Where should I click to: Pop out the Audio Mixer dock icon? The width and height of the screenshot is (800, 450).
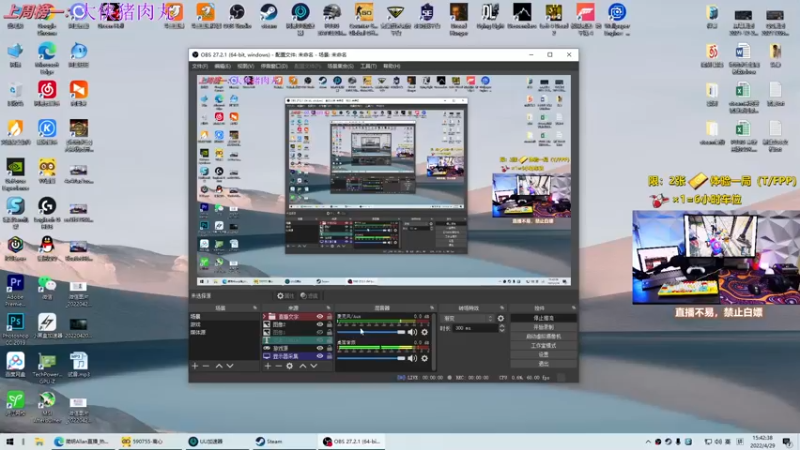432,308
